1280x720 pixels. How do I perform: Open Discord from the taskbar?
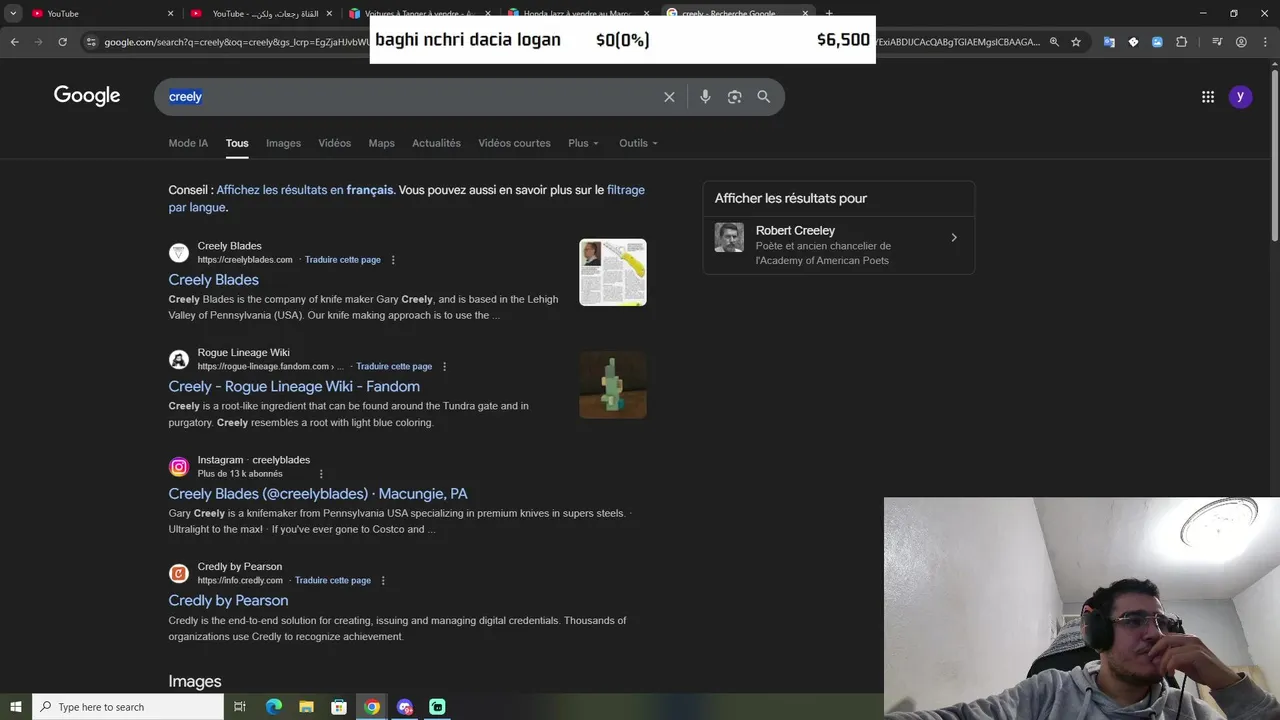[x=405, y=707]
